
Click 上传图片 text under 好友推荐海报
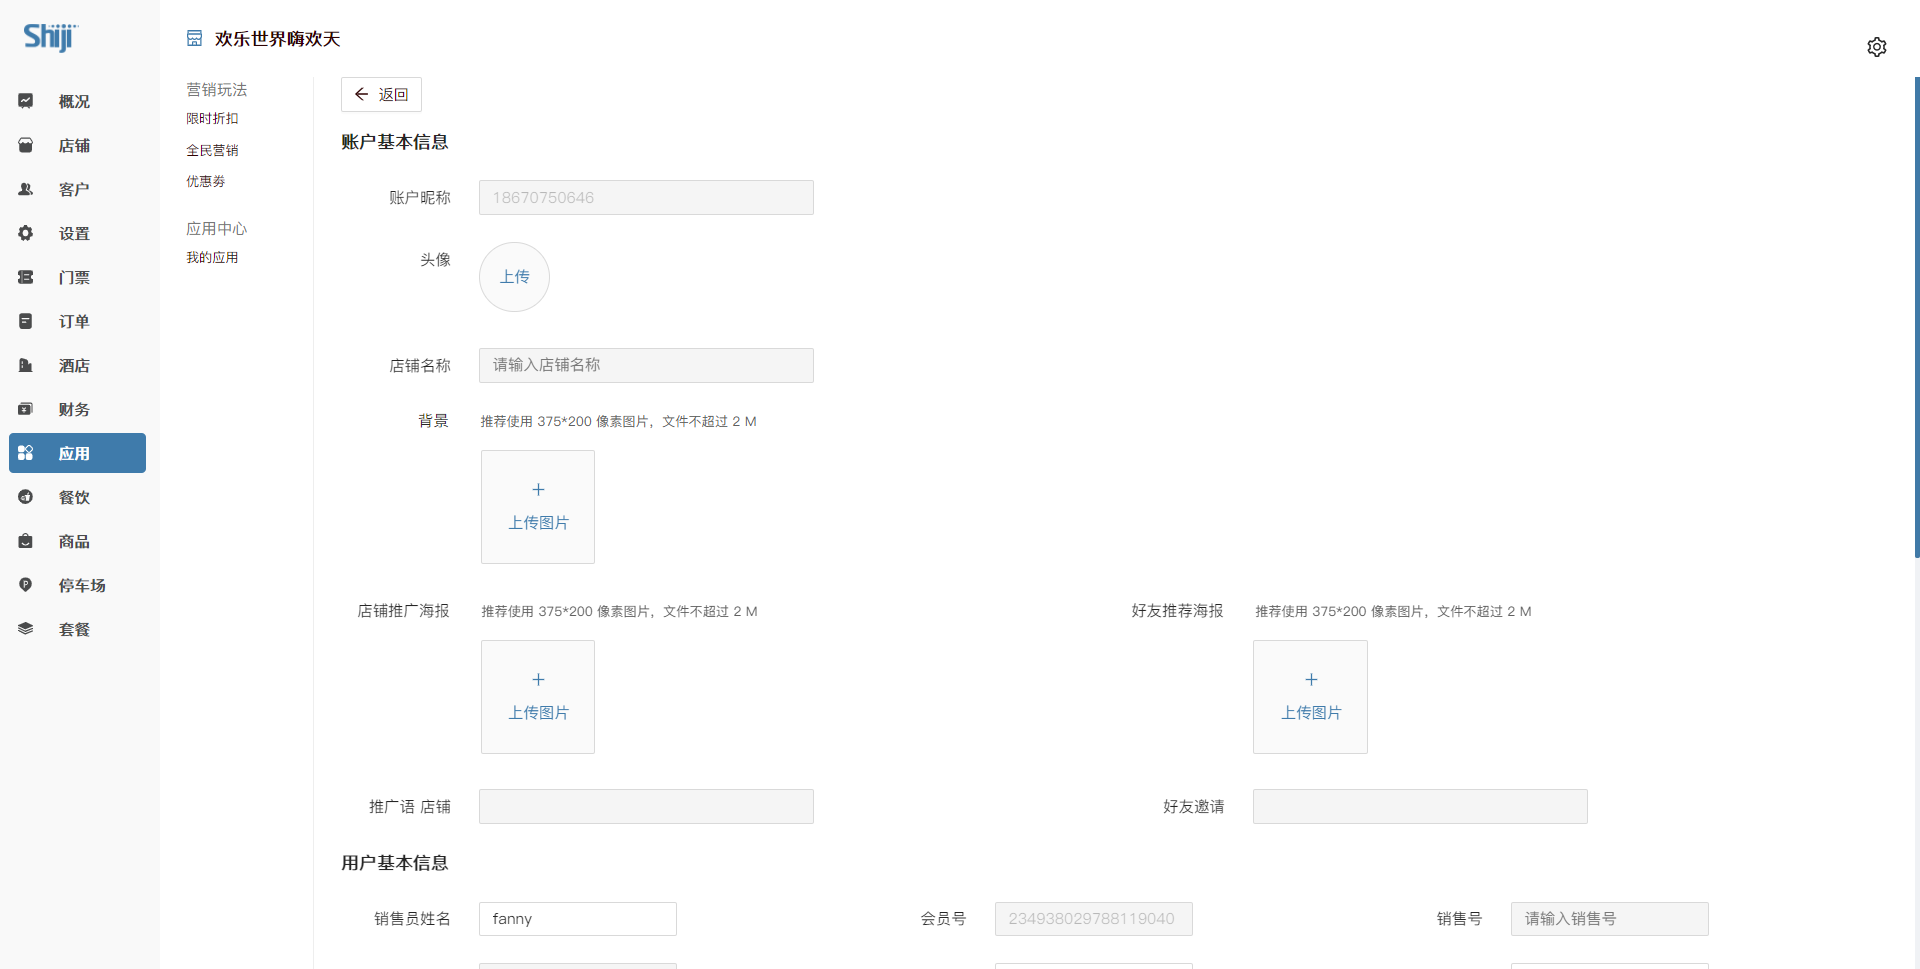(x=1311, y=712)
